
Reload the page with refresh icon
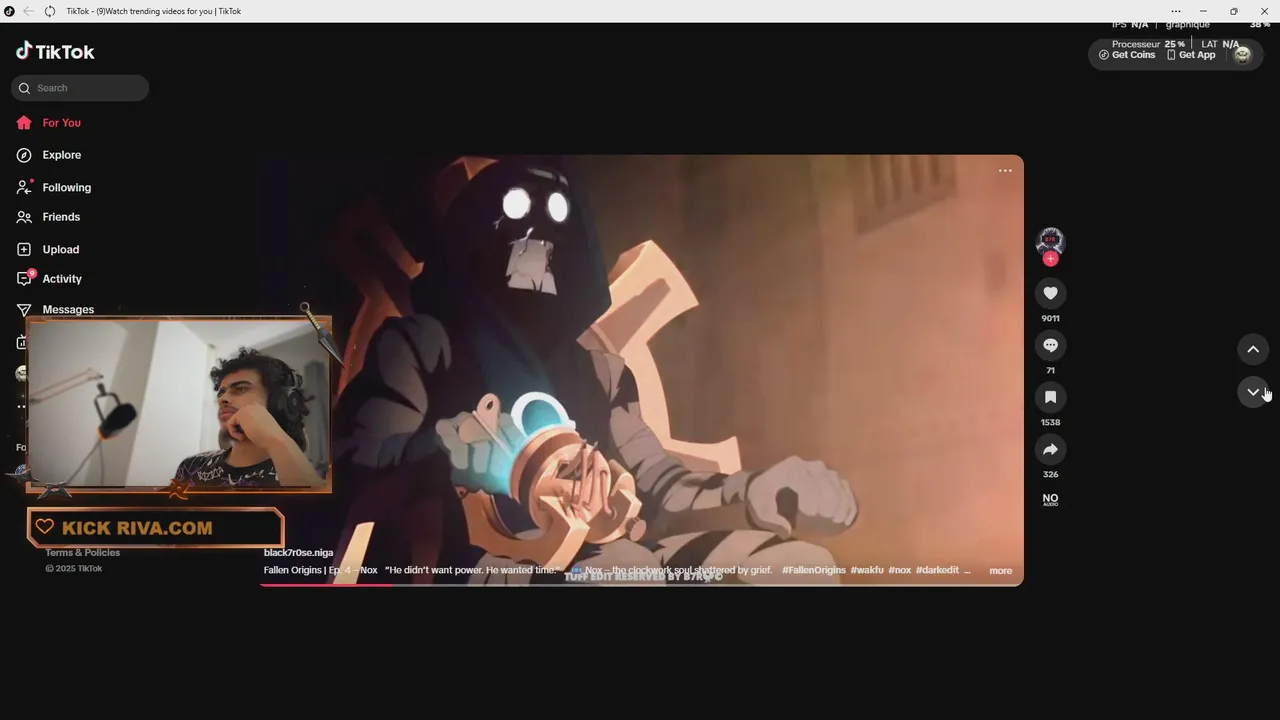click(49, 11)
